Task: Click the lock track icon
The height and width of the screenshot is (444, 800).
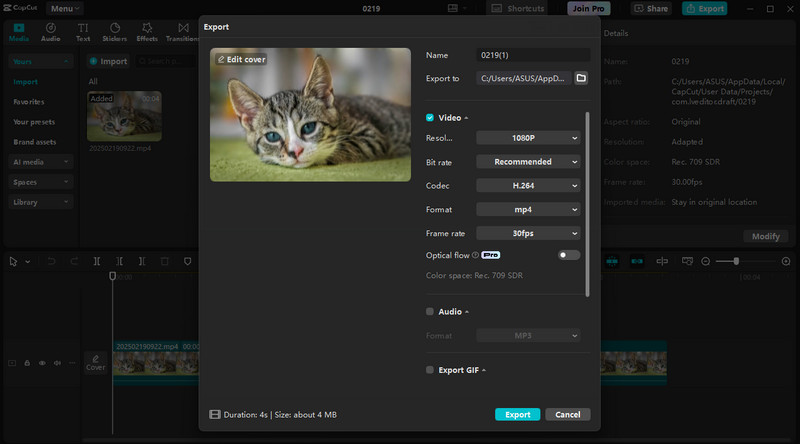Action: coord(27,363)
